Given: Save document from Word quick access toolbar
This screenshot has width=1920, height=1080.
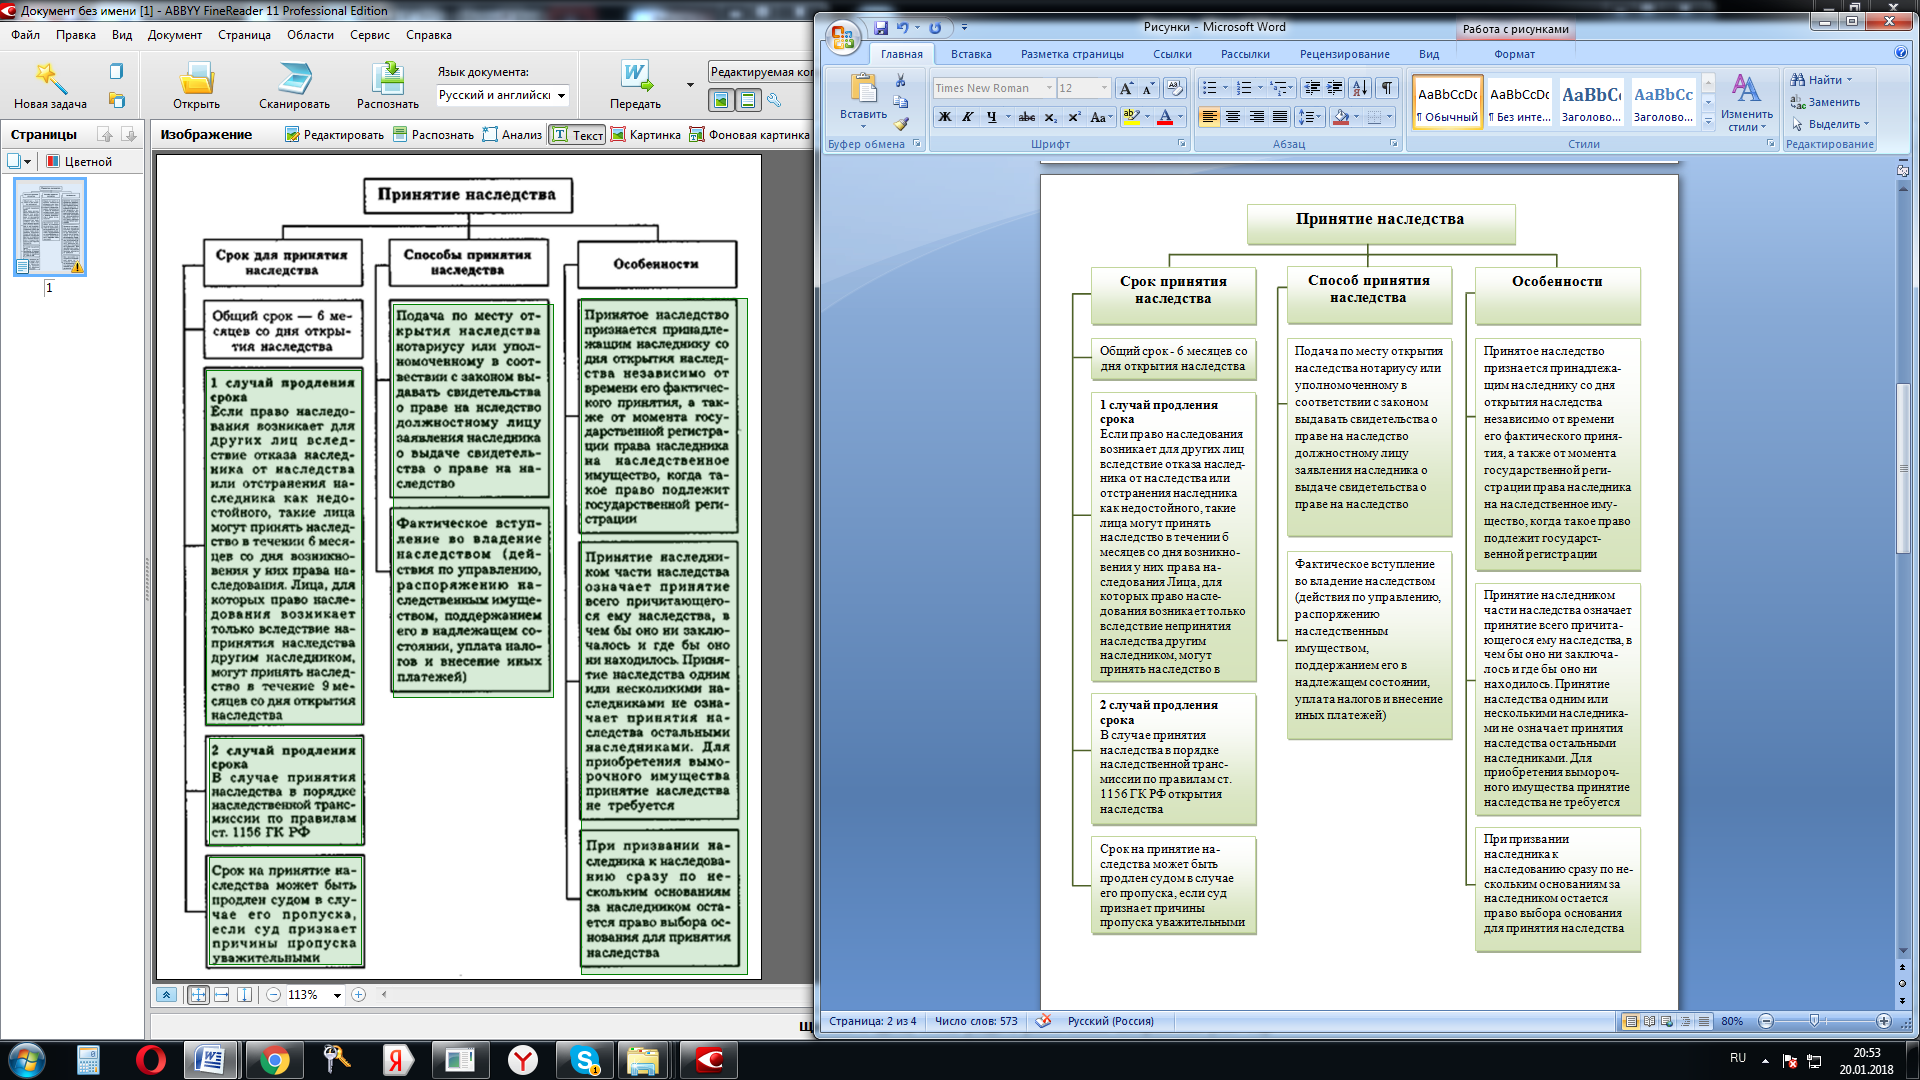Looking at the screenshot, I should coord(881,28).
